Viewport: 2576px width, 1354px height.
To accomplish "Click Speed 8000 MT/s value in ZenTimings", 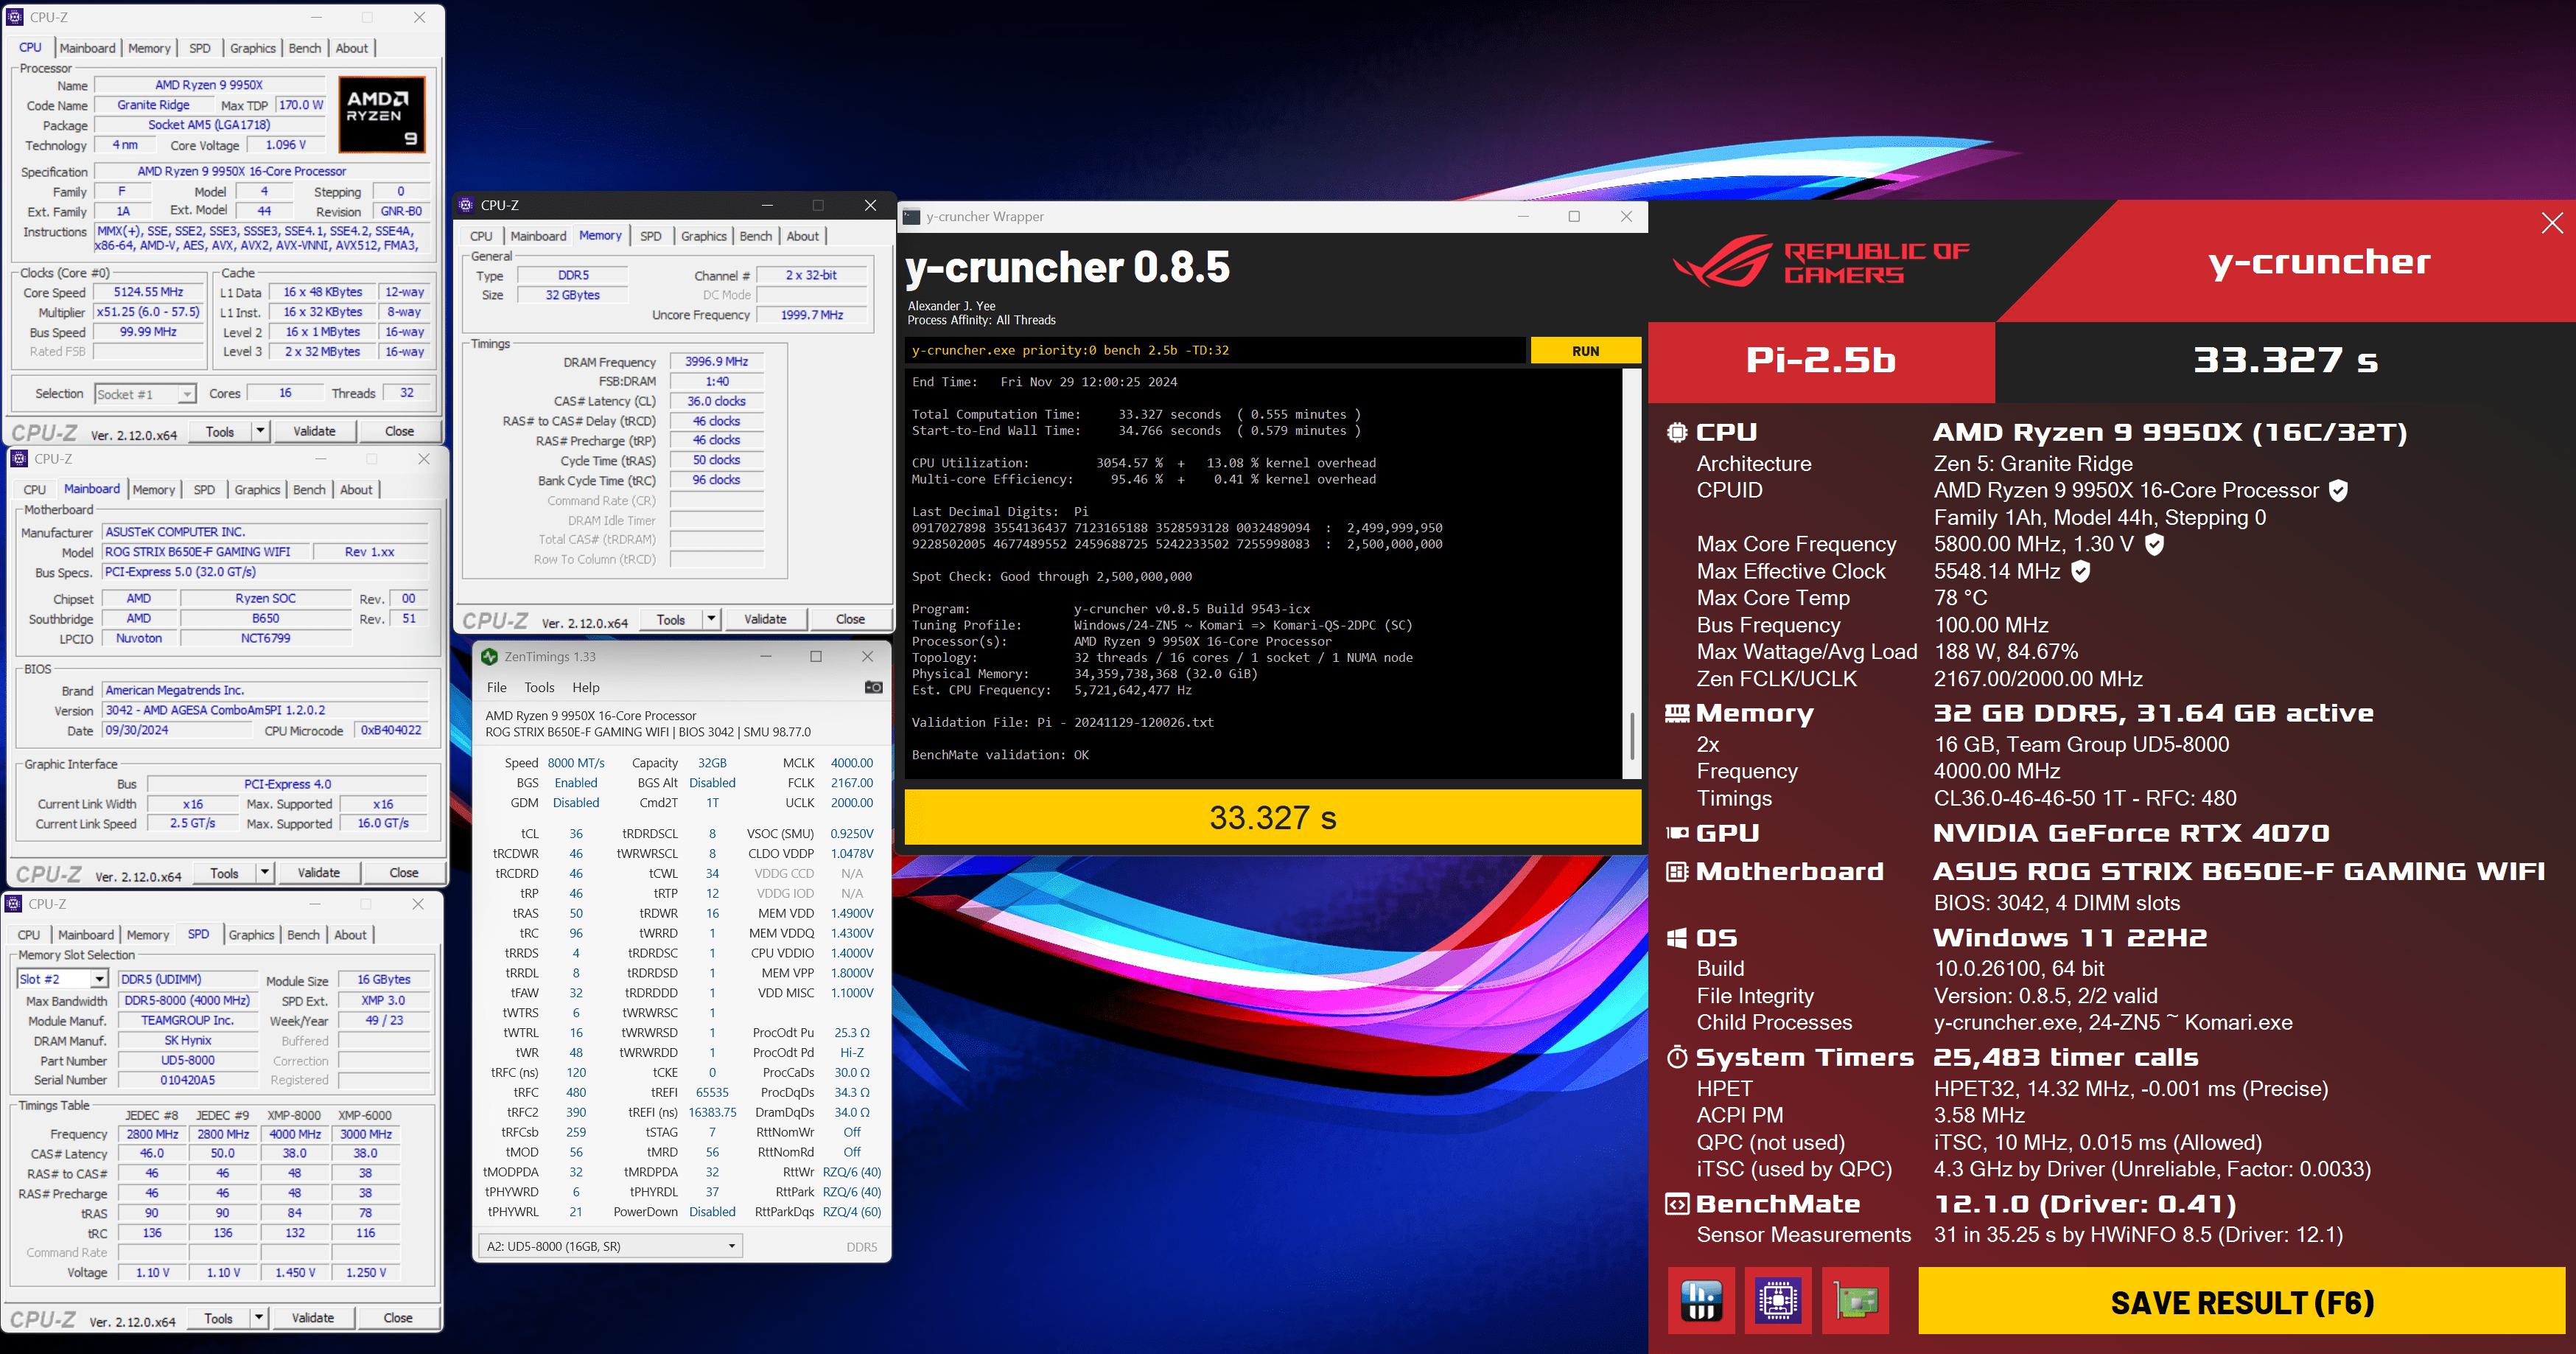I will tap(575, 763).
